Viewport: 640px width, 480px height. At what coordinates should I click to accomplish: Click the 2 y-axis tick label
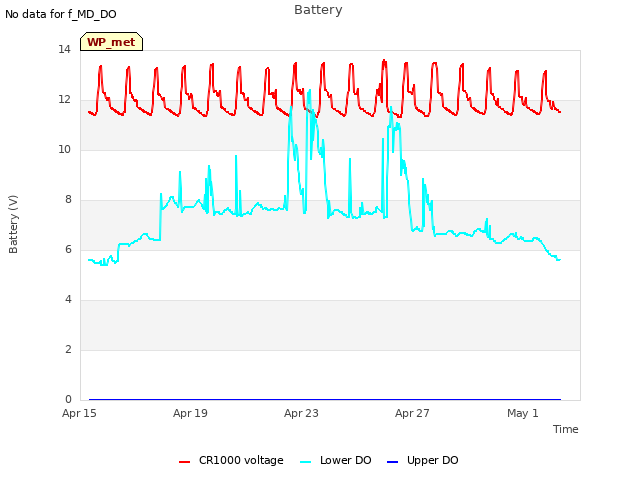point(68,350)
